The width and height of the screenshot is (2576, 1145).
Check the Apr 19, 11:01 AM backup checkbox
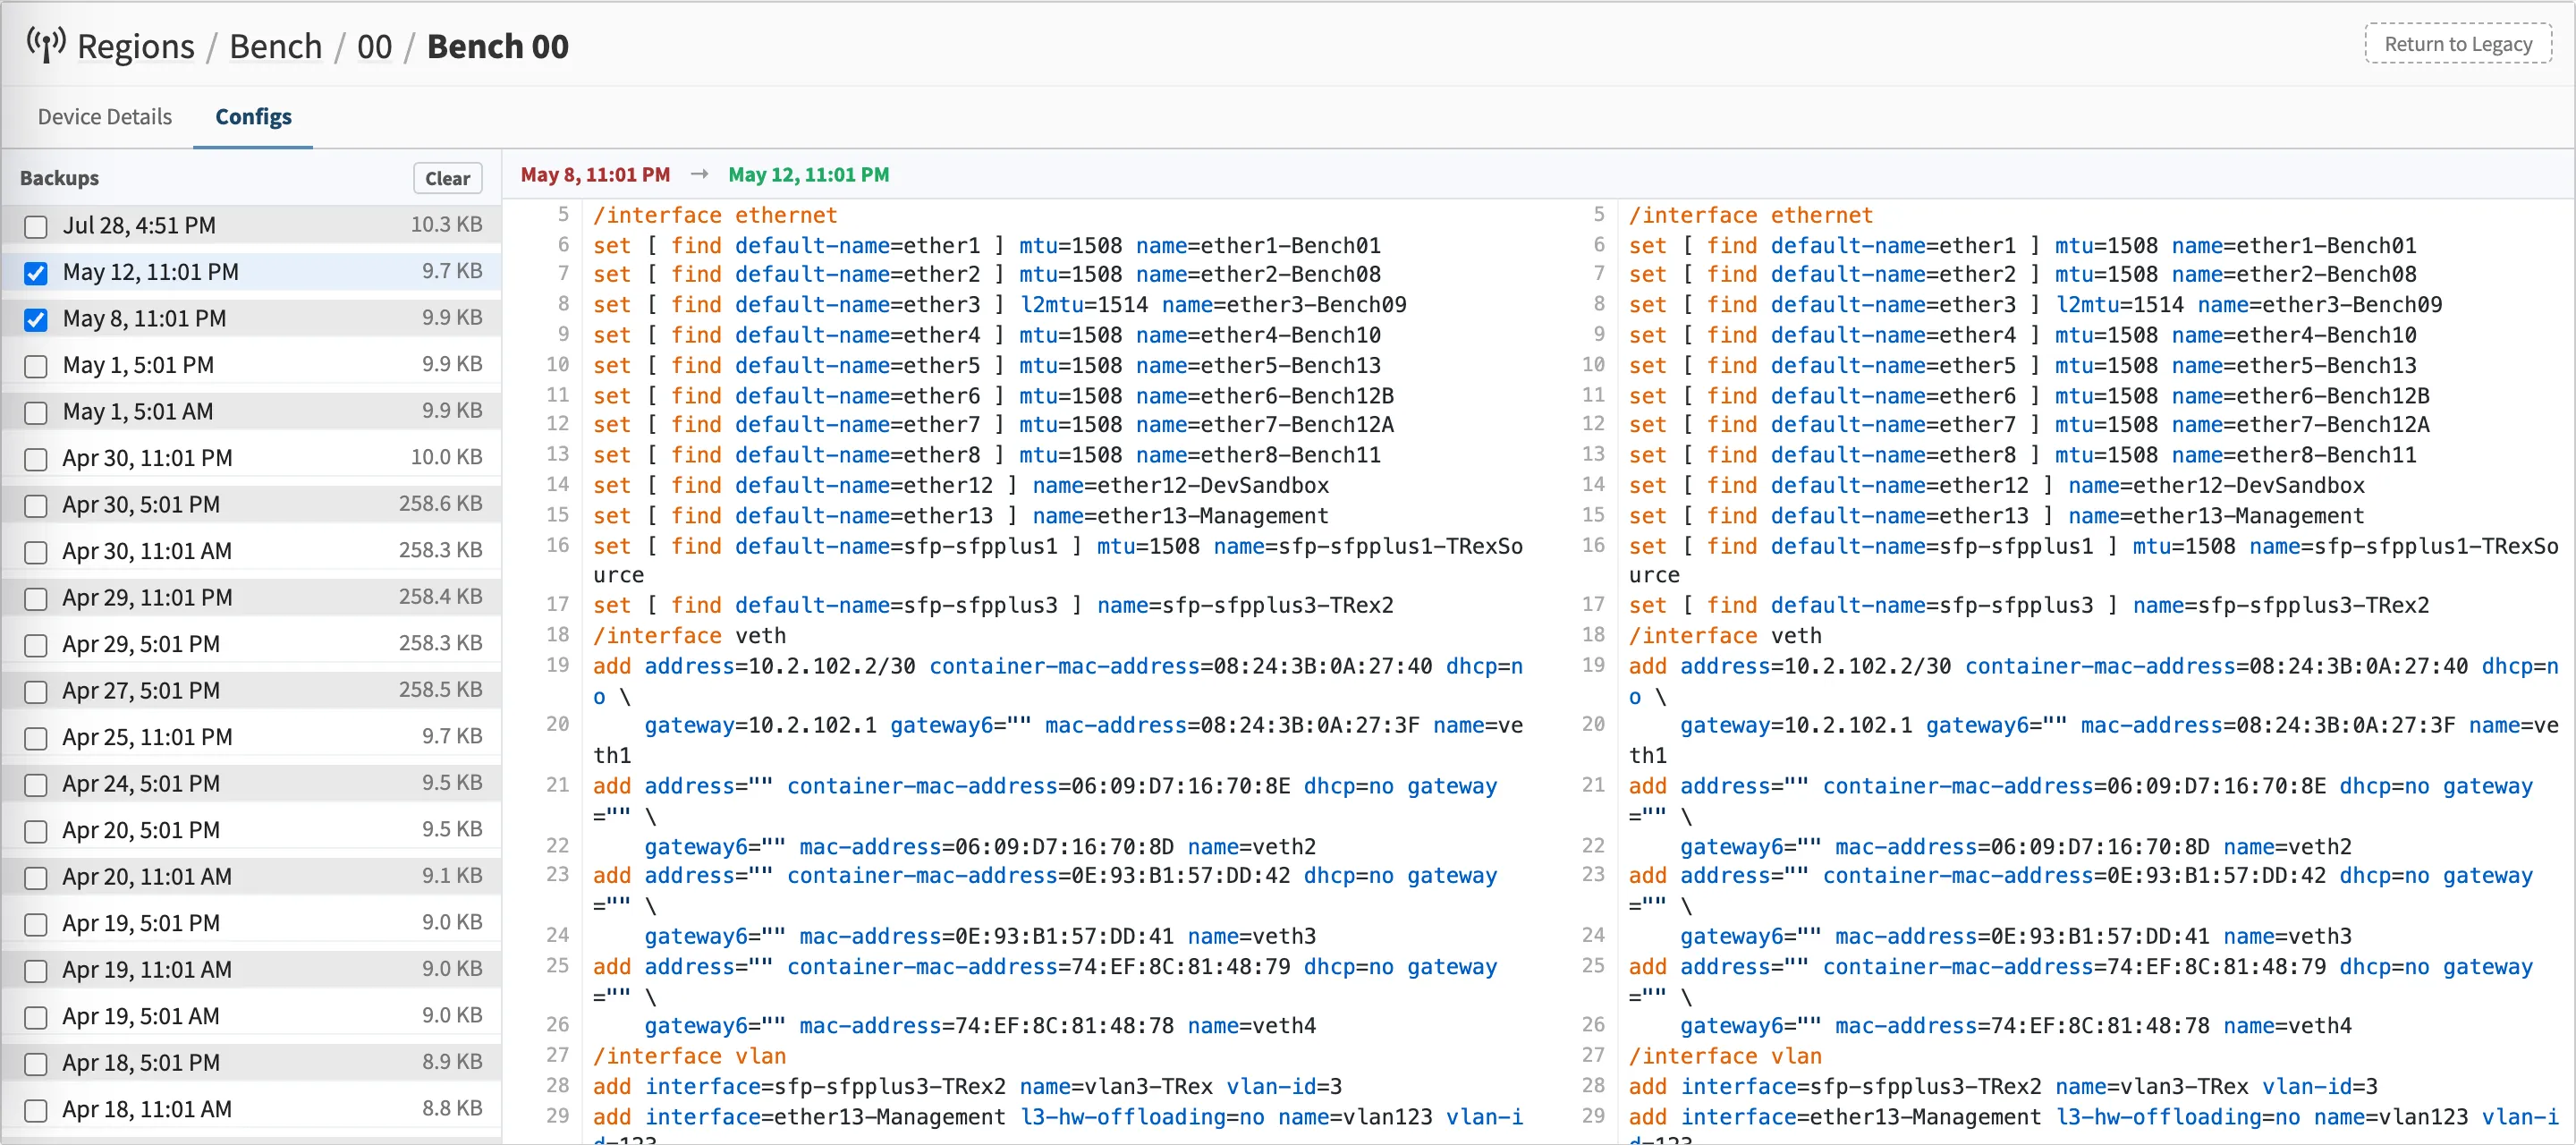[x=36, y=970]
